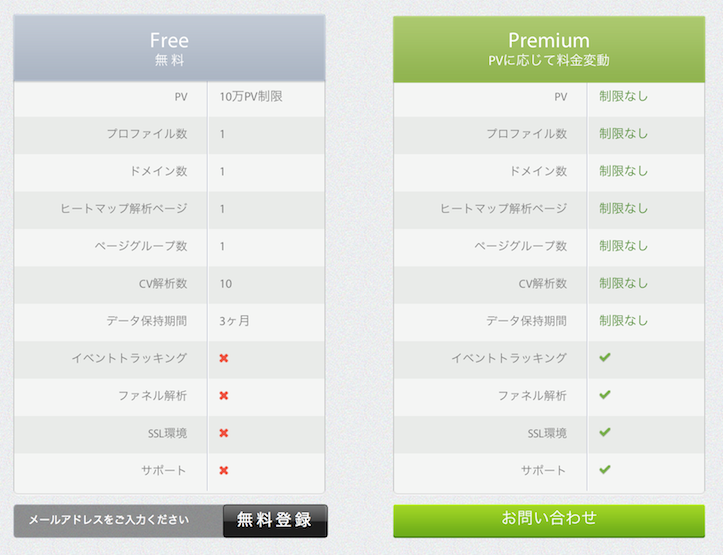Focus the email address input field
The height and width of the screenshot is (555, 723).
(x=118, y=520)
